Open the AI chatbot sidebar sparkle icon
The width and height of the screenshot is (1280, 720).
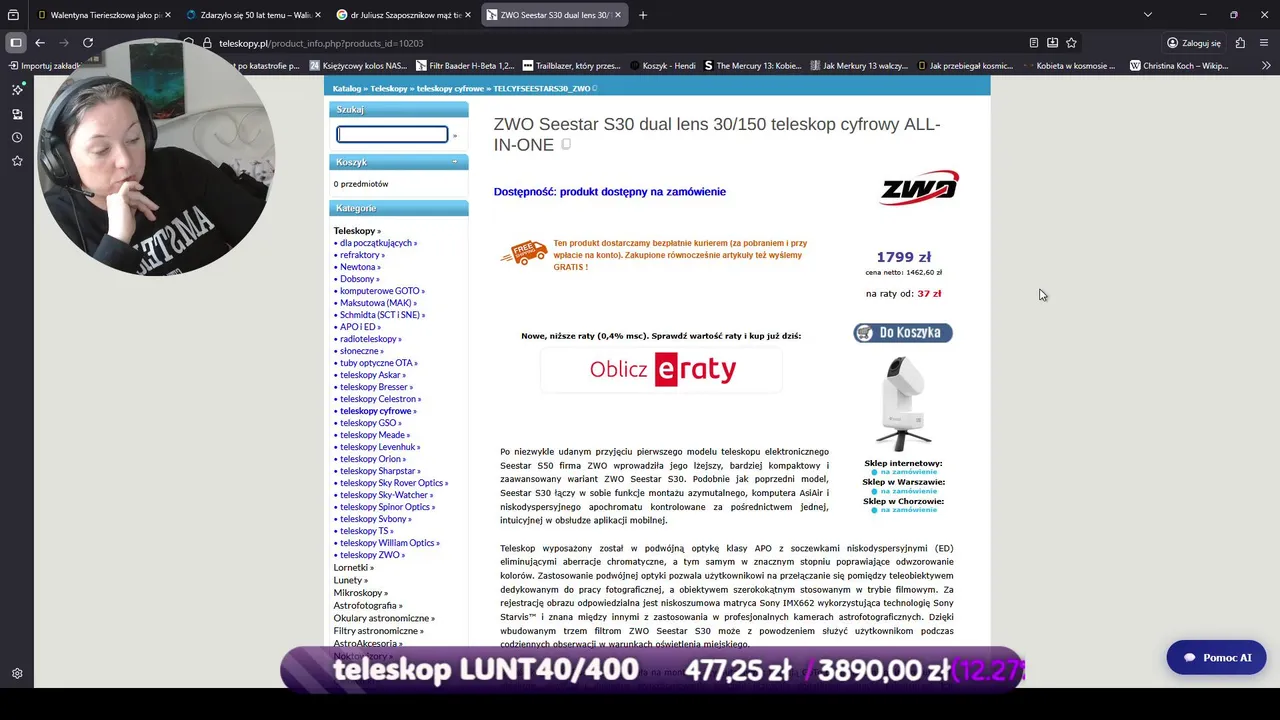click(x=17, y=89)
